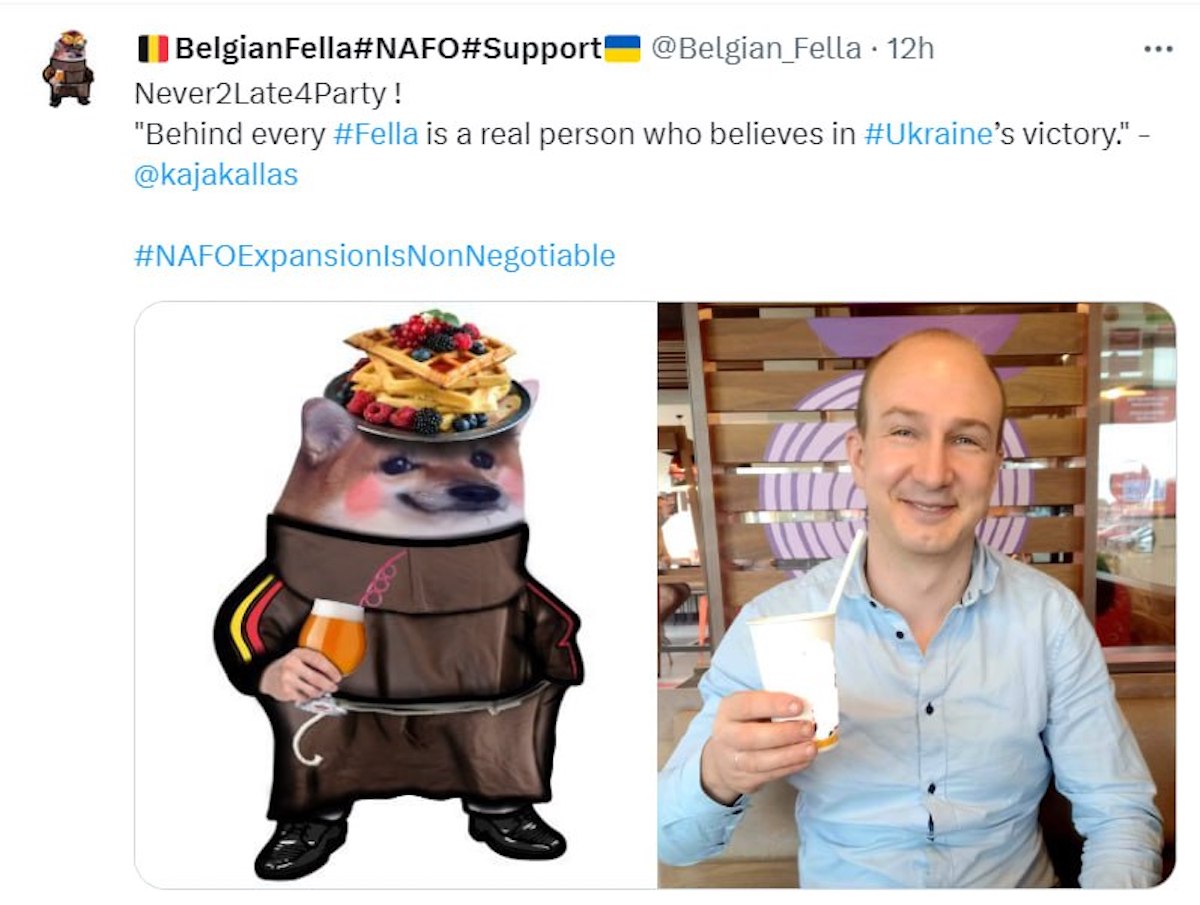The width and height of the screenshot is (1200, 905).
Task: Click the Ukrainian flag emoji after Support
Action: [x=623, y=48]
